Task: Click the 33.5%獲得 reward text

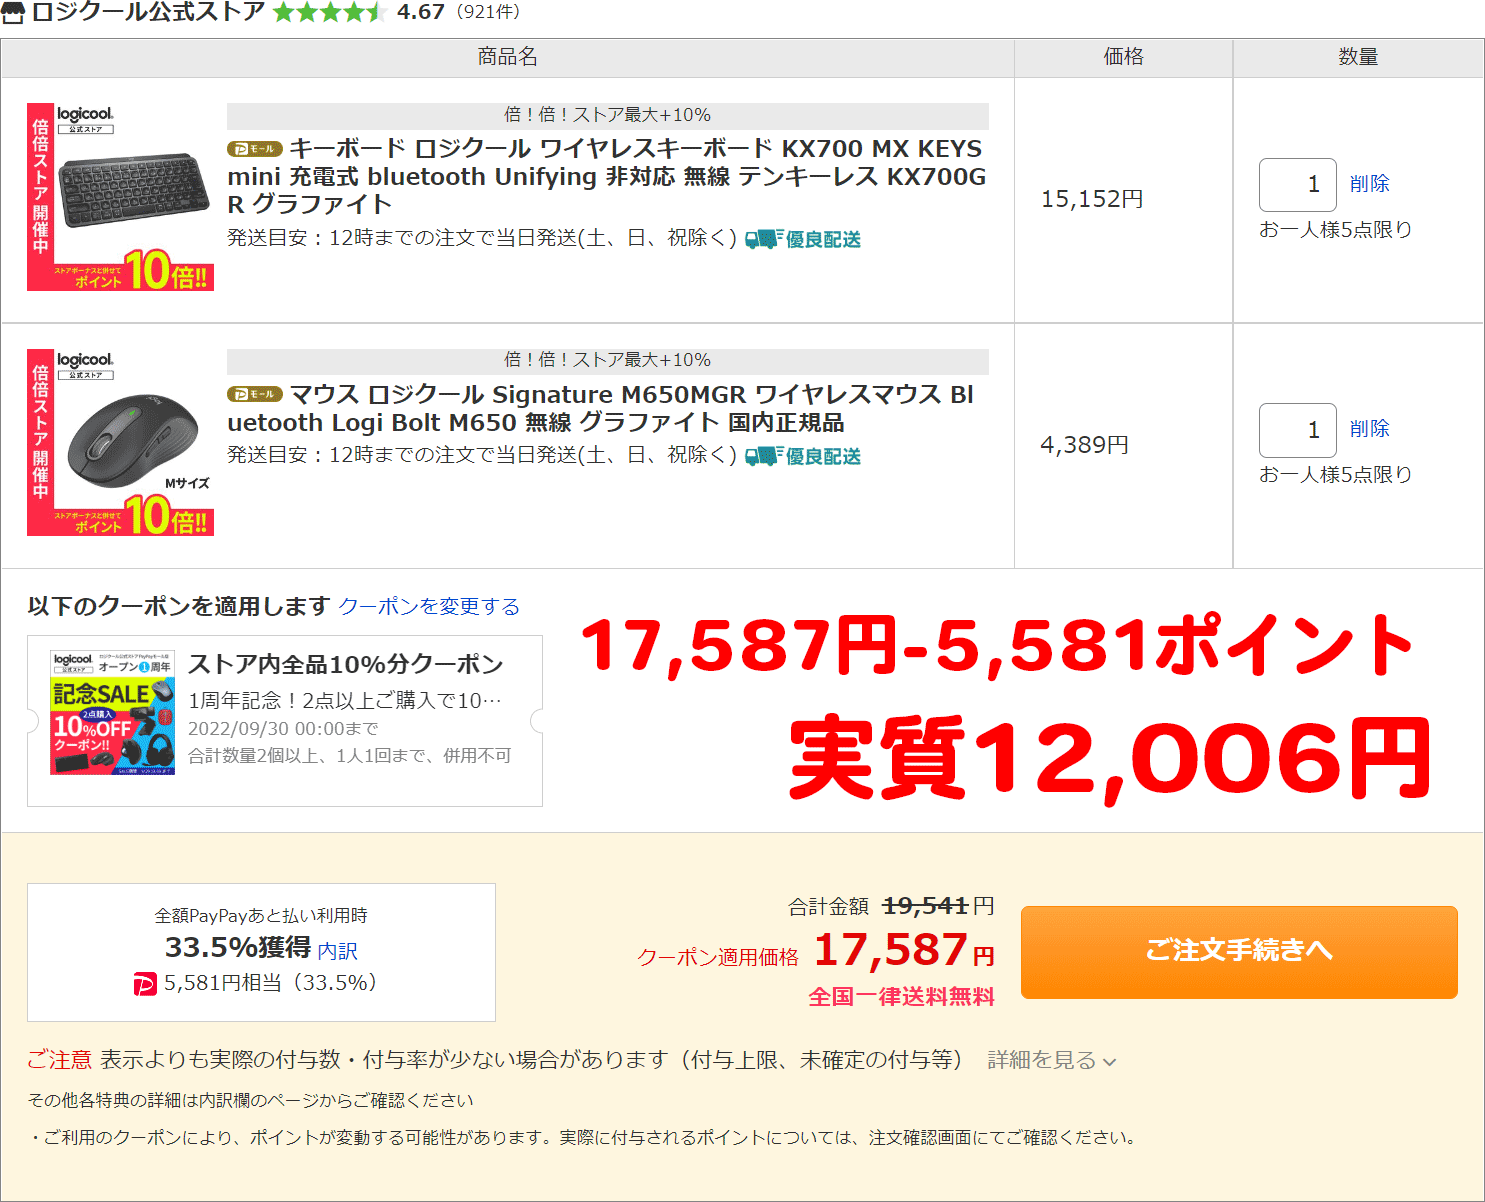Action: [x=238, y=947]
